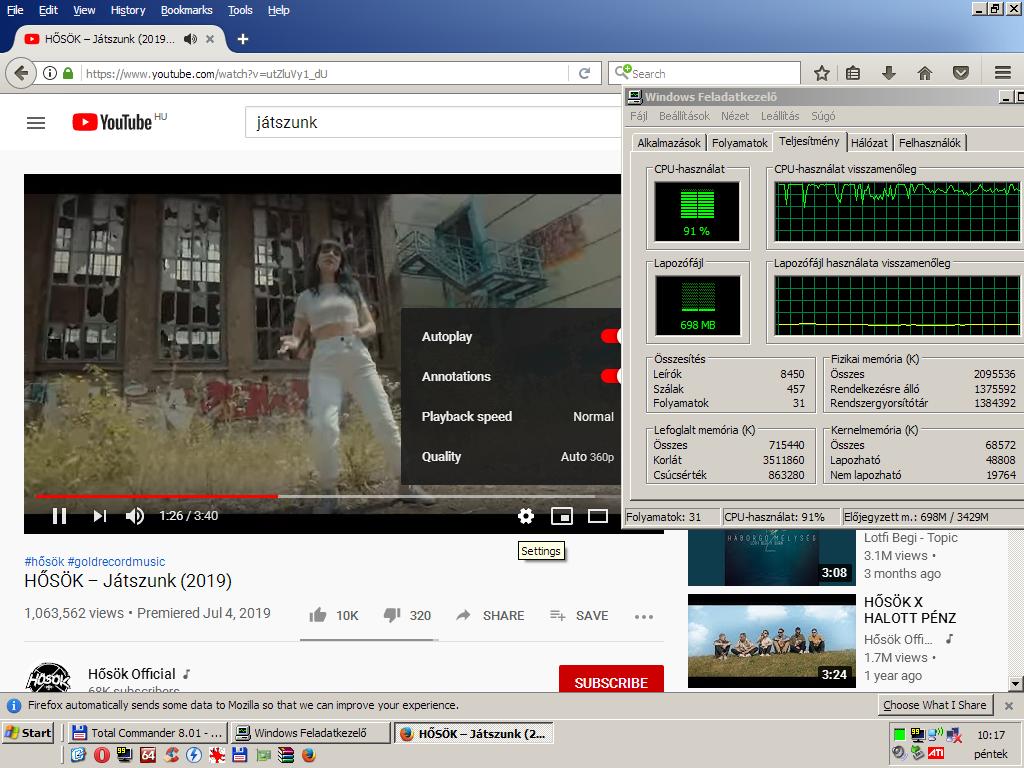1024x768 pixels.
Task: Expand the more actions ellipsis below the video
Action: pos(643,616)
